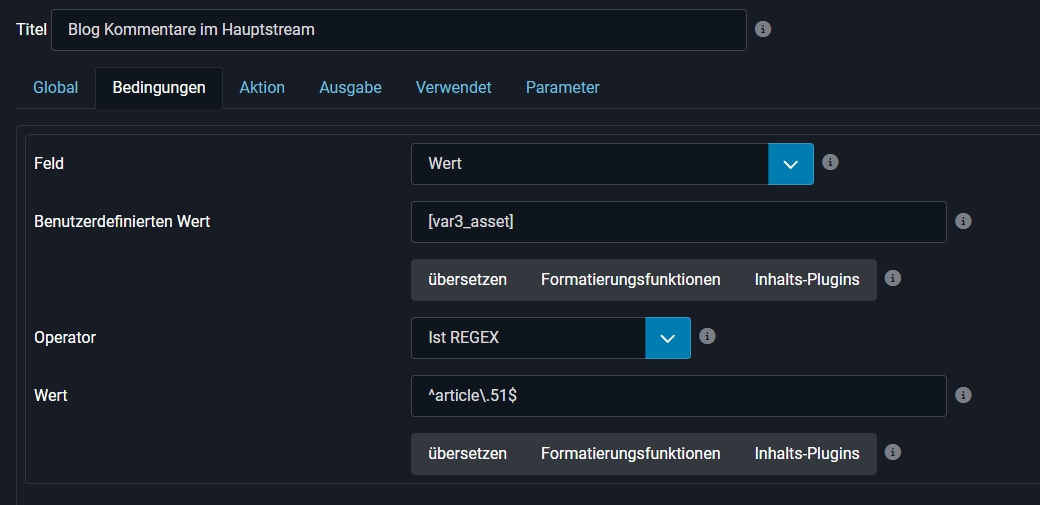
Task: Click info icon after upper Inhalts-Plugins button
Action: pos(893,278)
